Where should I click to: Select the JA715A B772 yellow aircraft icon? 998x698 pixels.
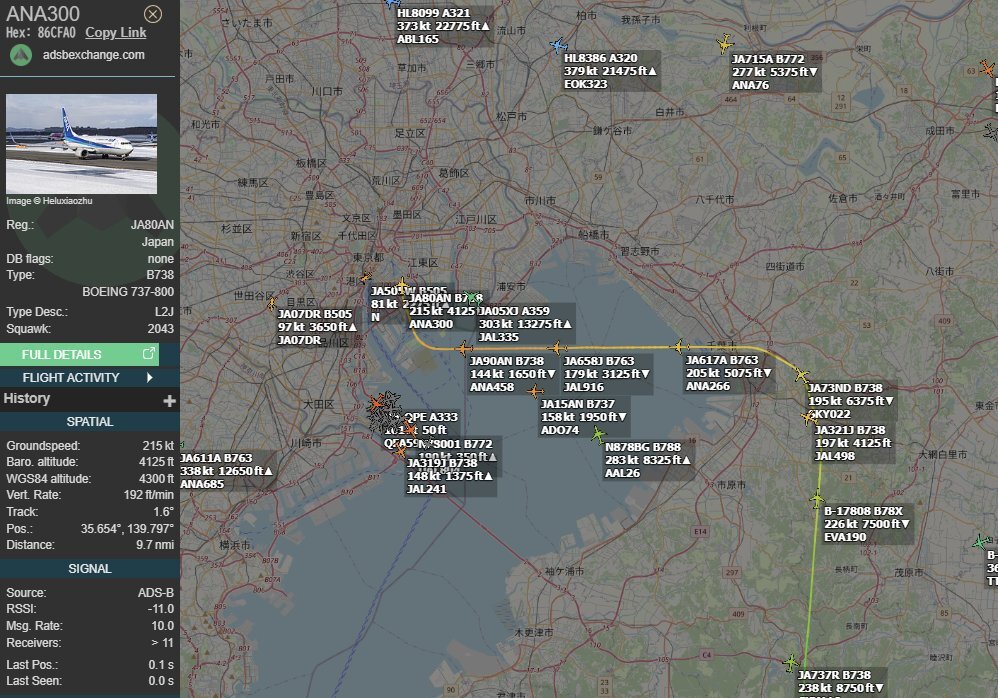click(724, 44)
